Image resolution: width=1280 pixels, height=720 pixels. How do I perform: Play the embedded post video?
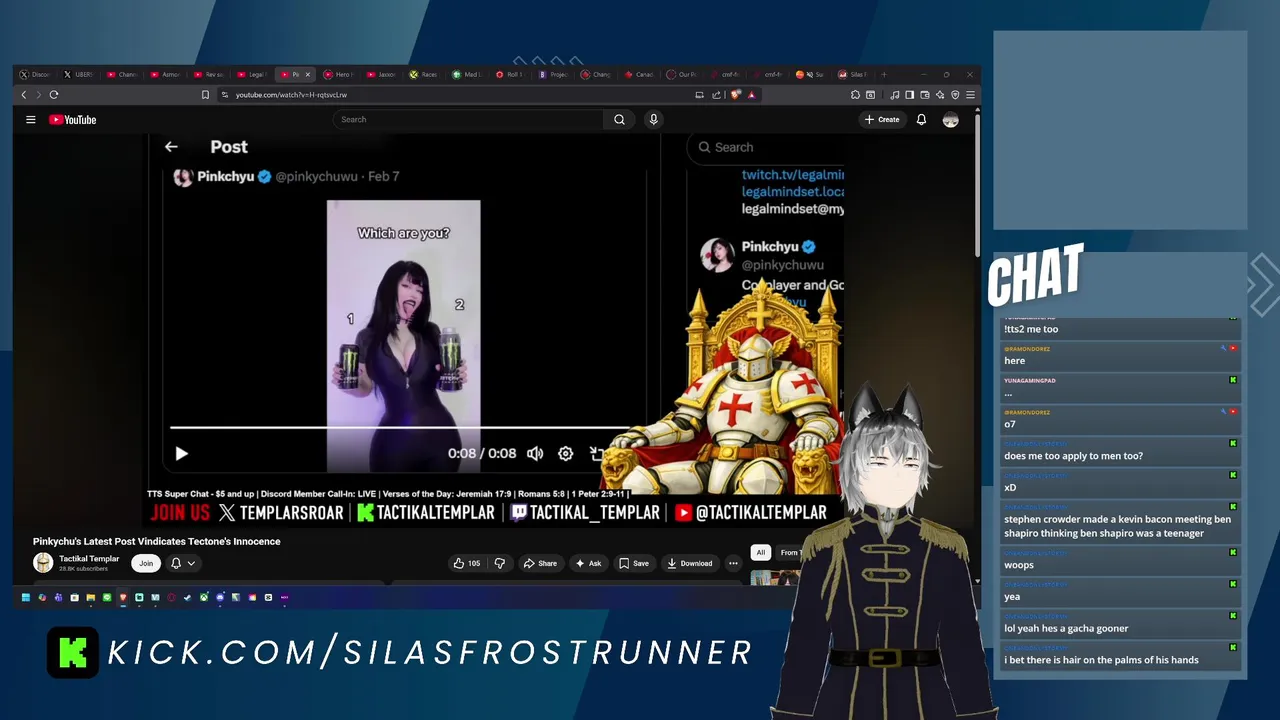(181, 453)
